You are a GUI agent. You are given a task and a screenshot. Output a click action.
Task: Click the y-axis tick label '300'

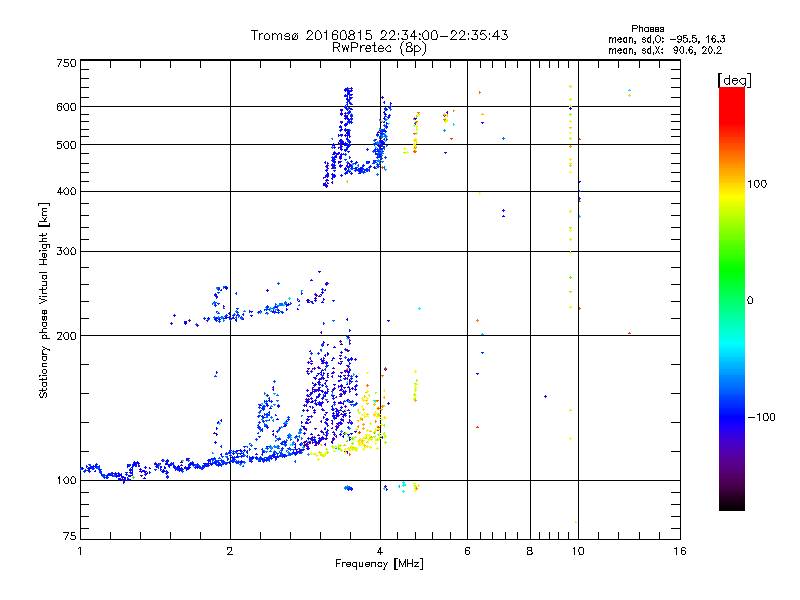pyautogui.click(x=66, y=251)
